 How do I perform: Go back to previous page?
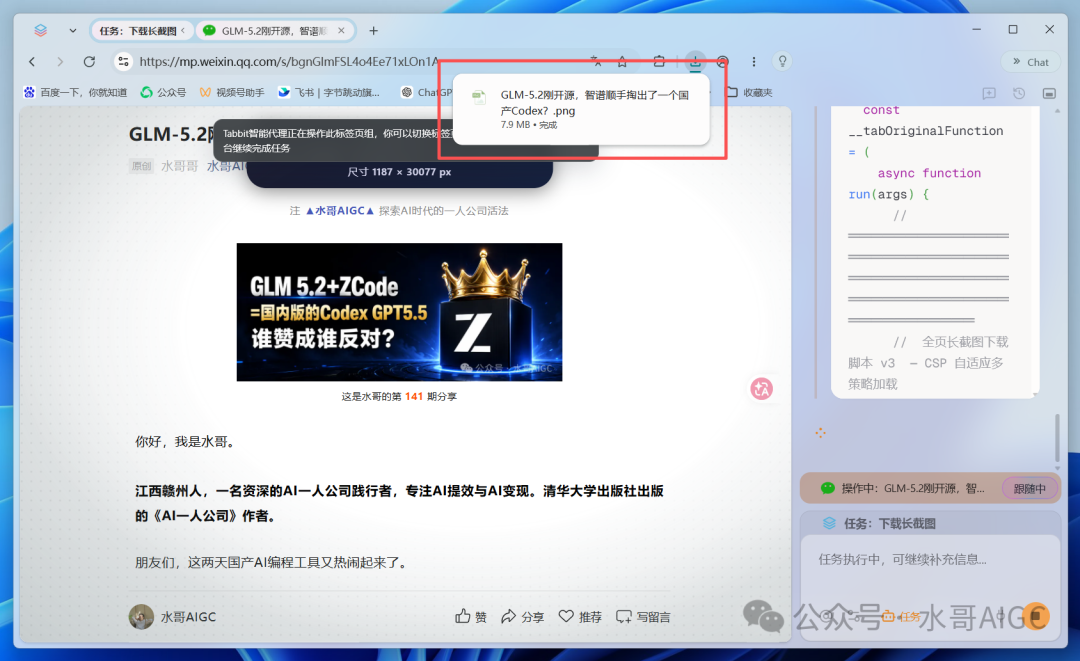click(32, 62)
